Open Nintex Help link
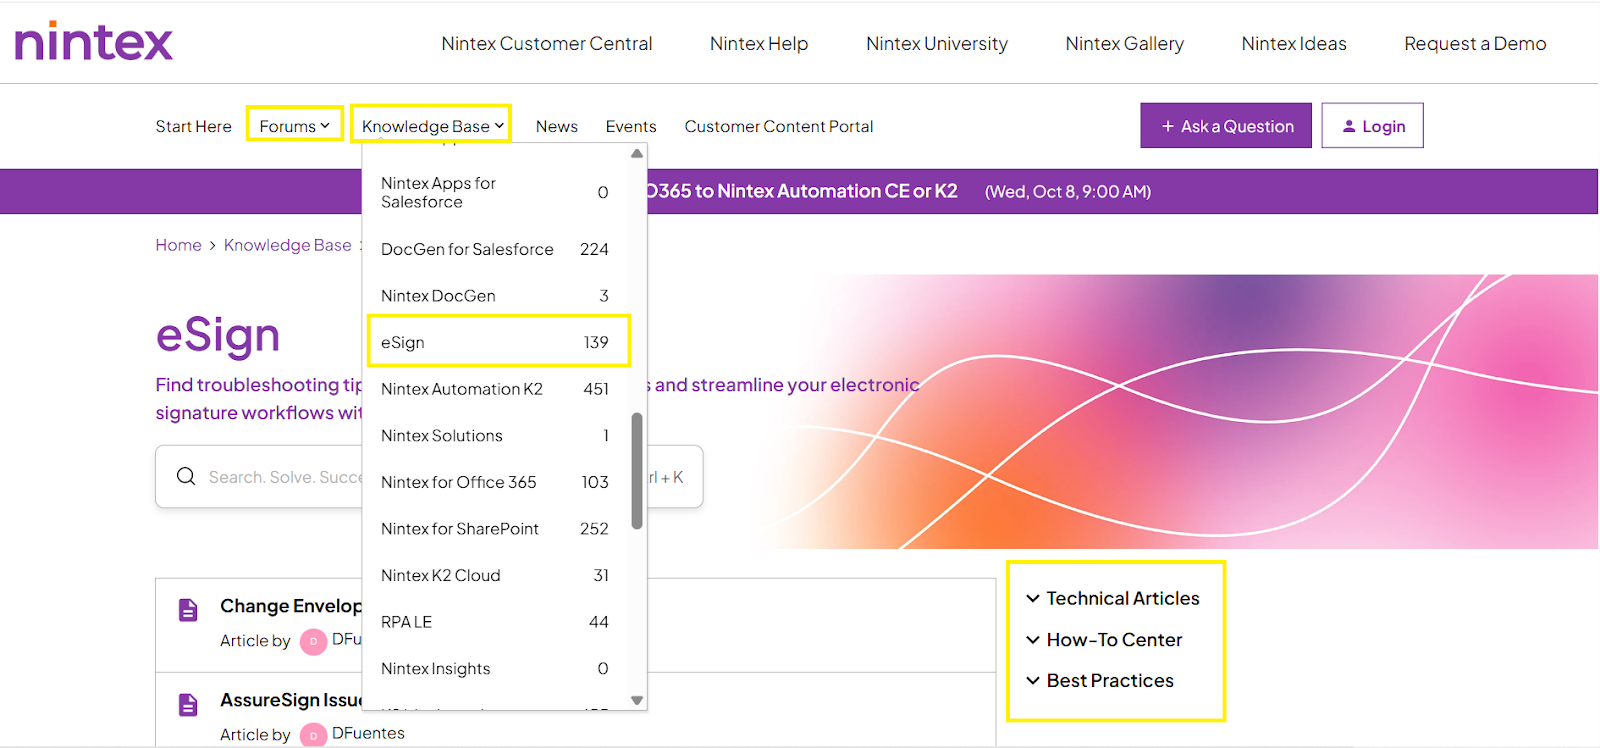This screenshot has width=1600, height=748. 759,44
